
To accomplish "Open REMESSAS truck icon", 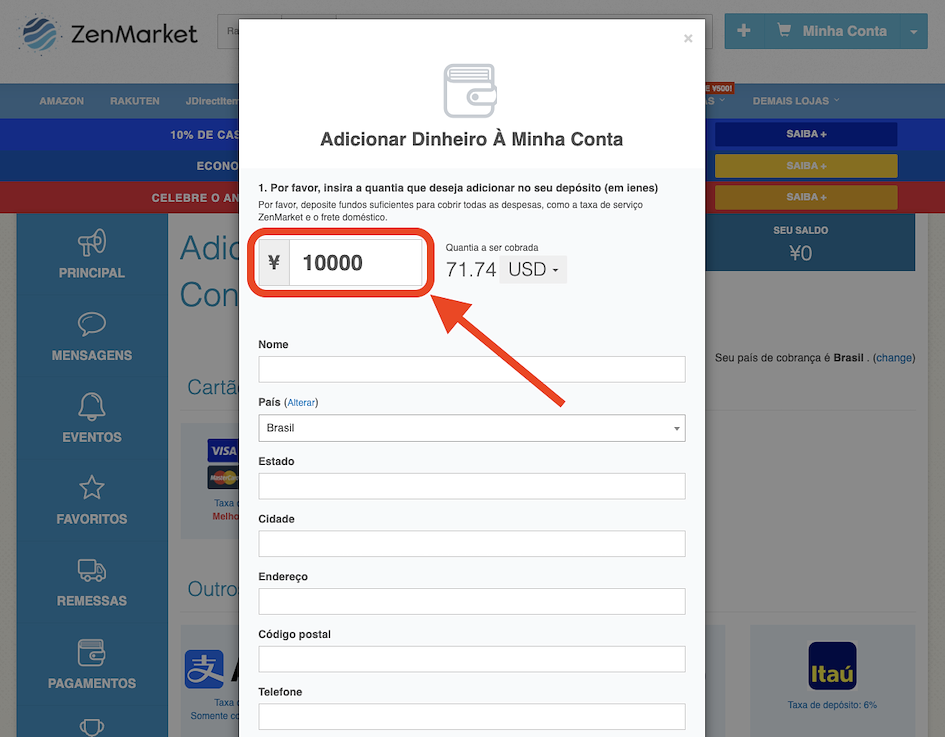I will (92, 570).
